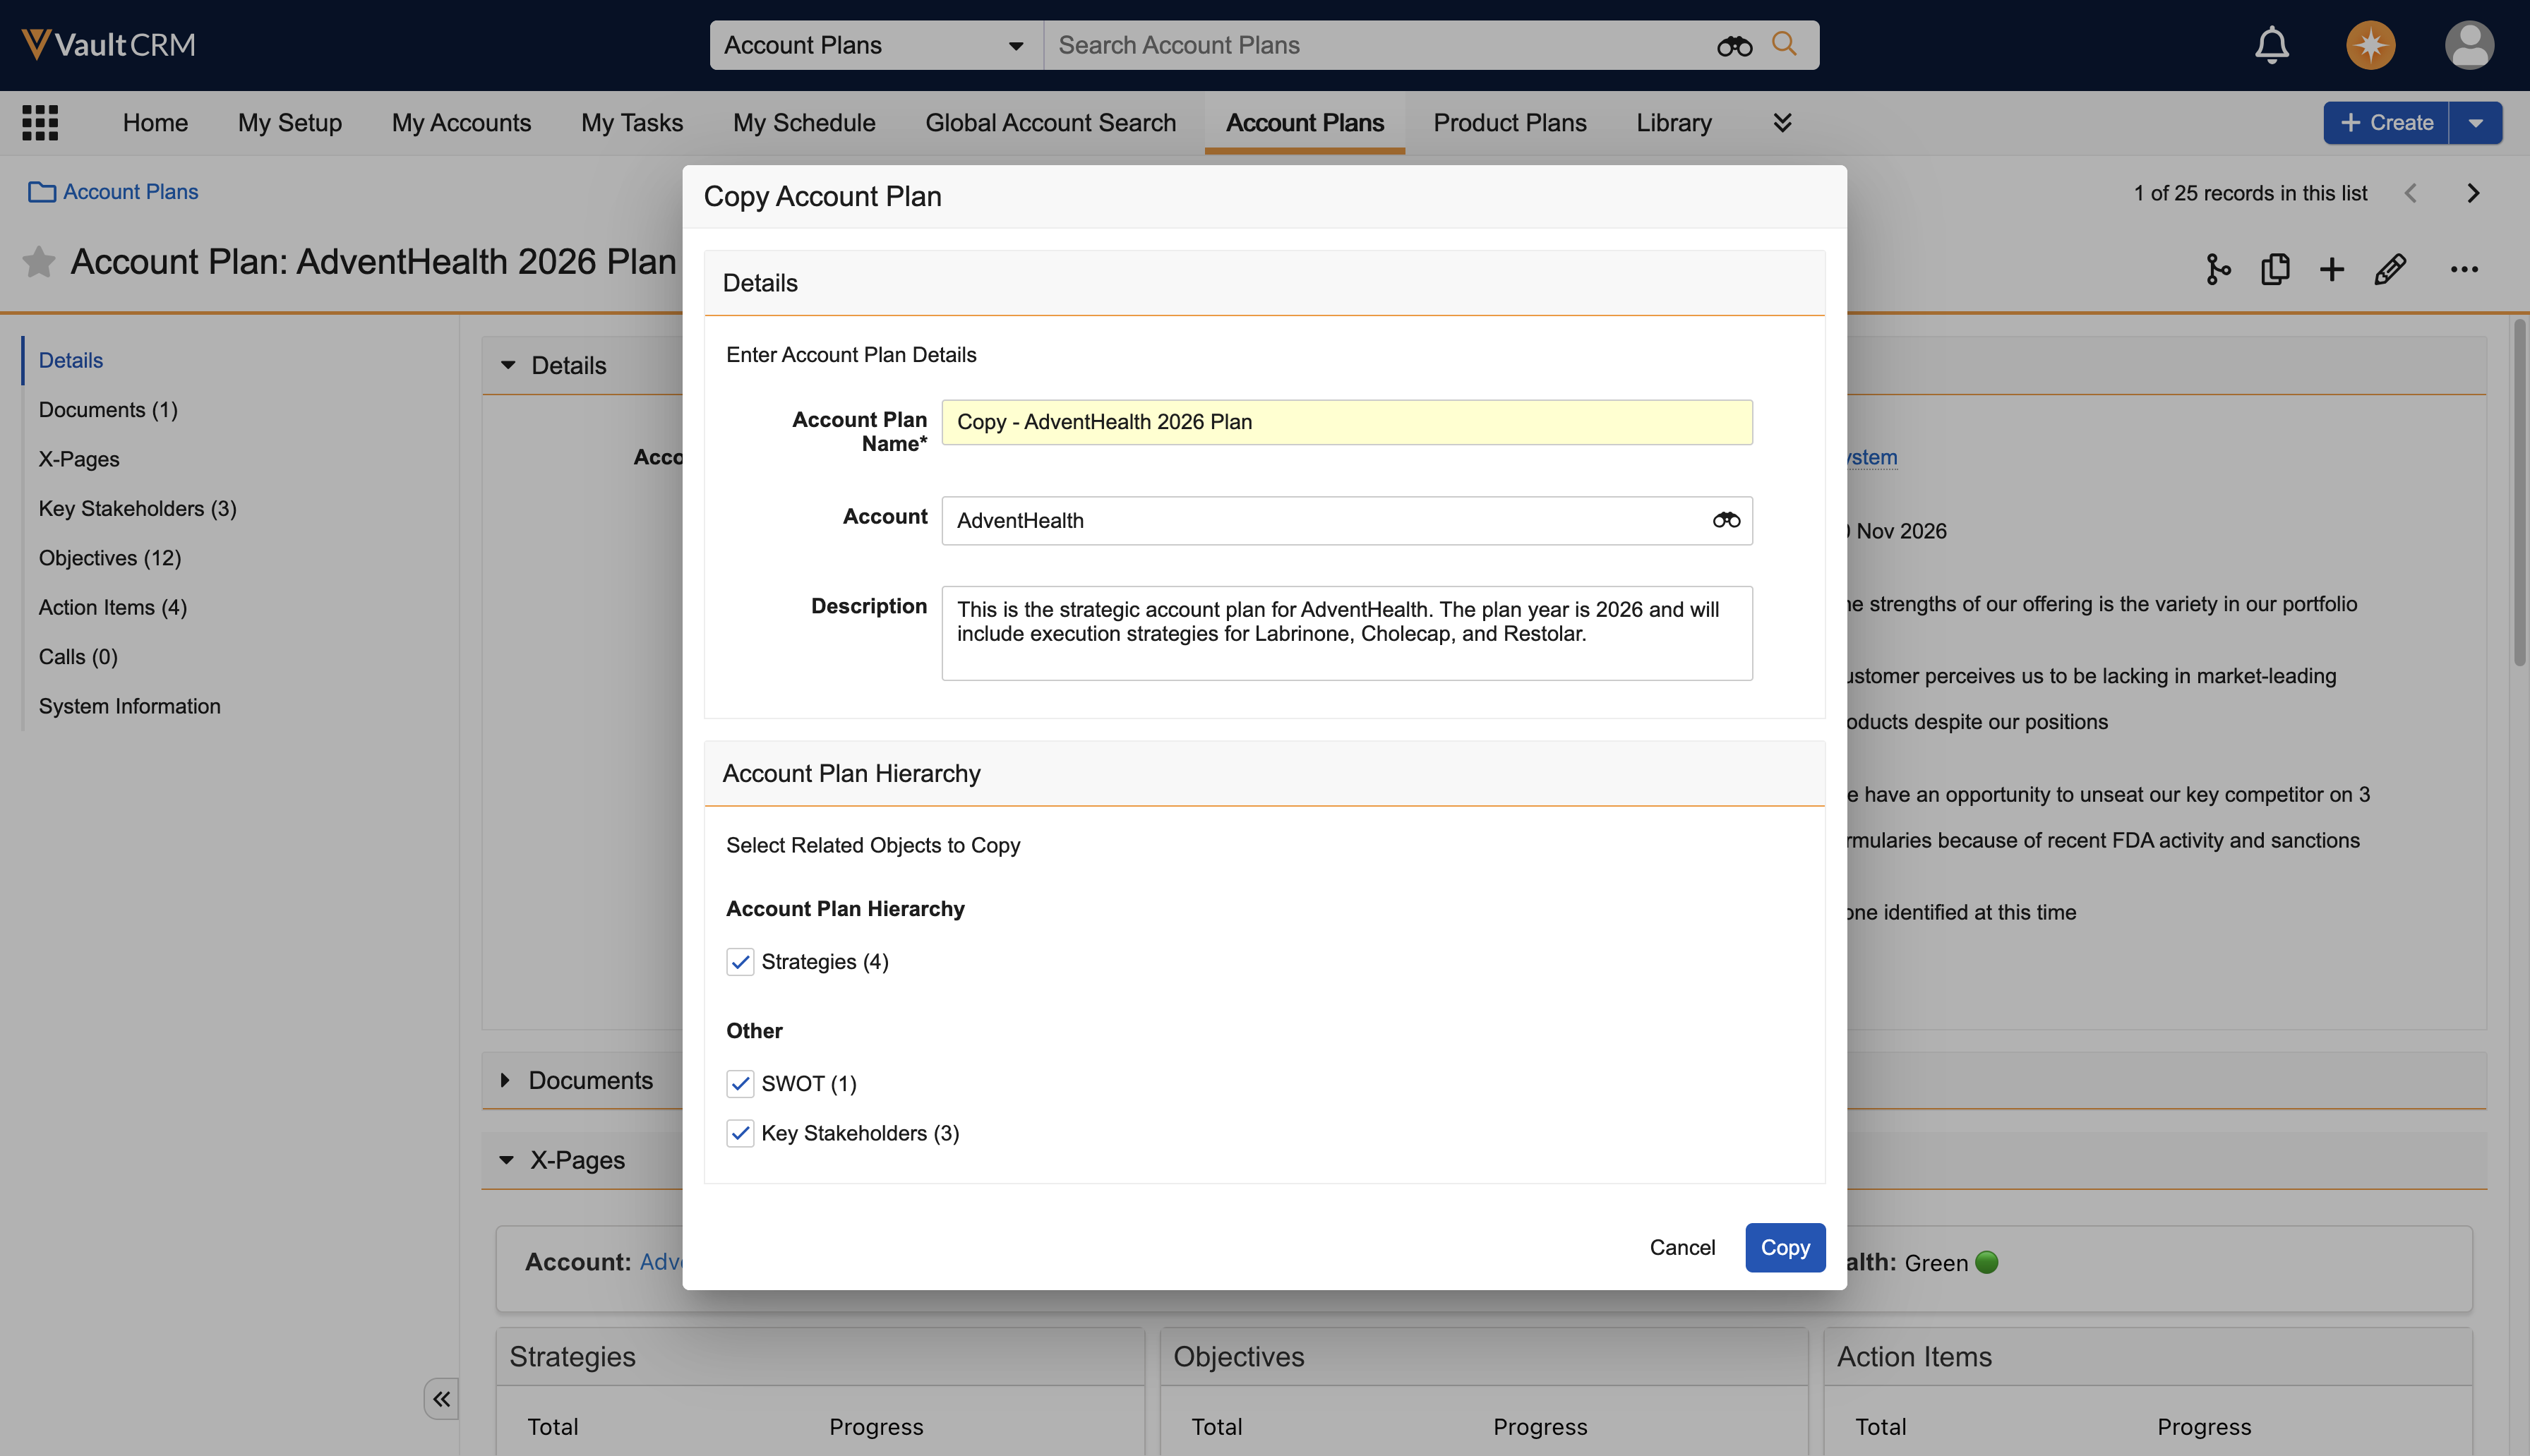
Task: Open the My Accounts tab
Action: click(x=461, y=122)
